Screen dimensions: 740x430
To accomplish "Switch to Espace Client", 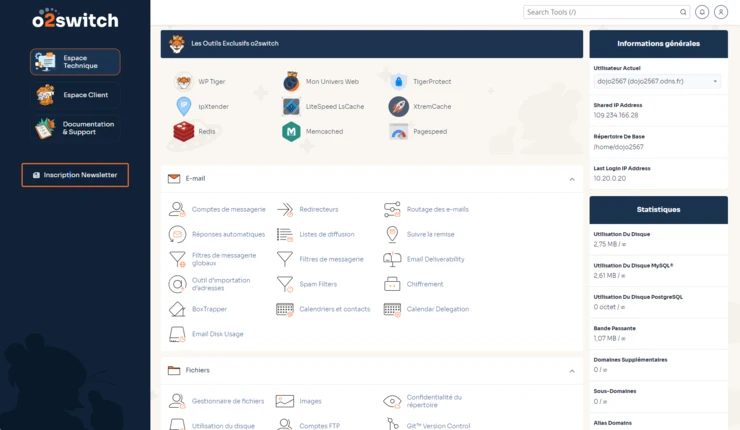I will coord(75,95).
